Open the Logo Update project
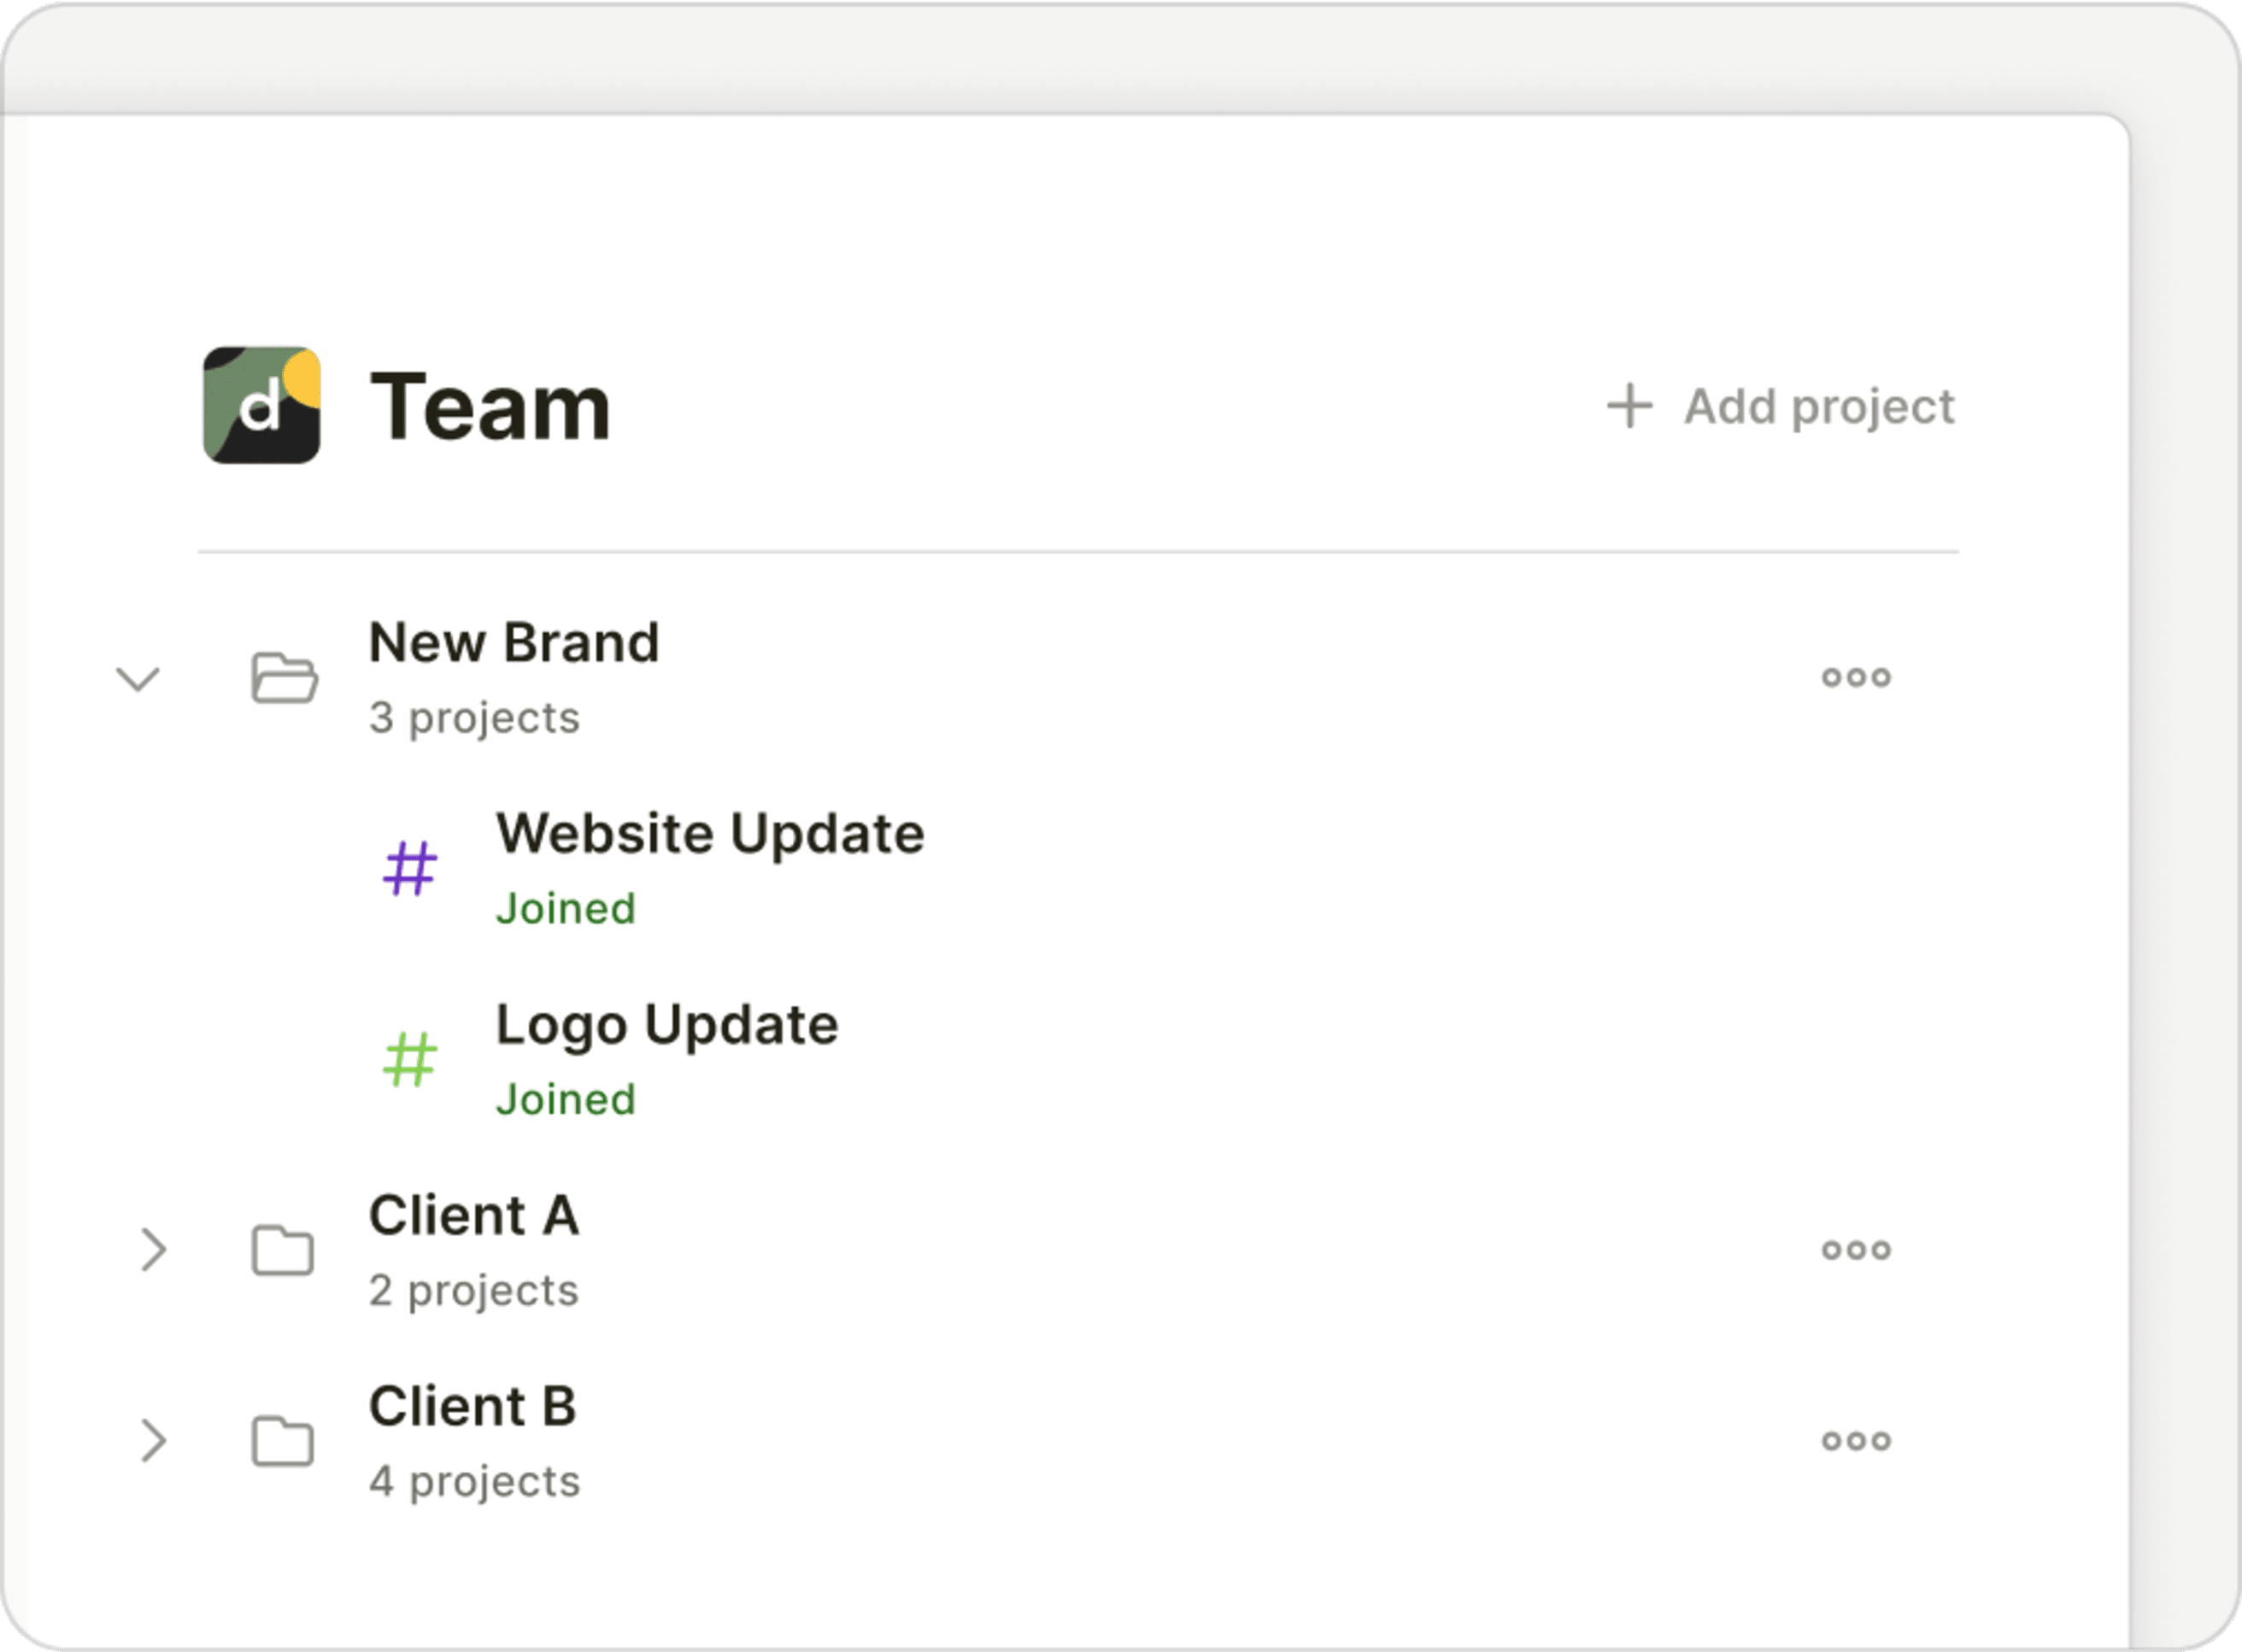This screenshot has height=1652, width=2242. click(667, 1026)
